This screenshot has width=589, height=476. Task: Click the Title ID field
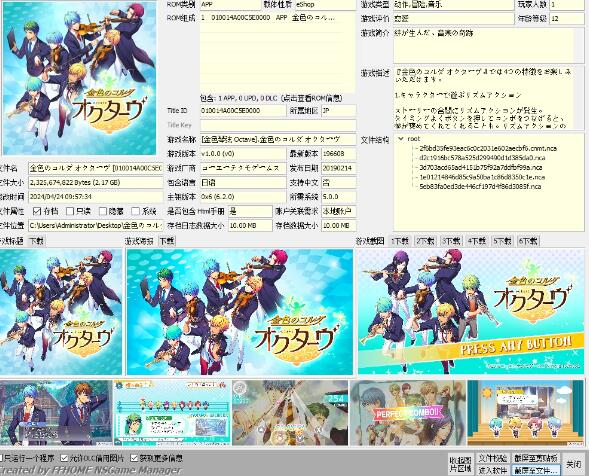(243, 111)
